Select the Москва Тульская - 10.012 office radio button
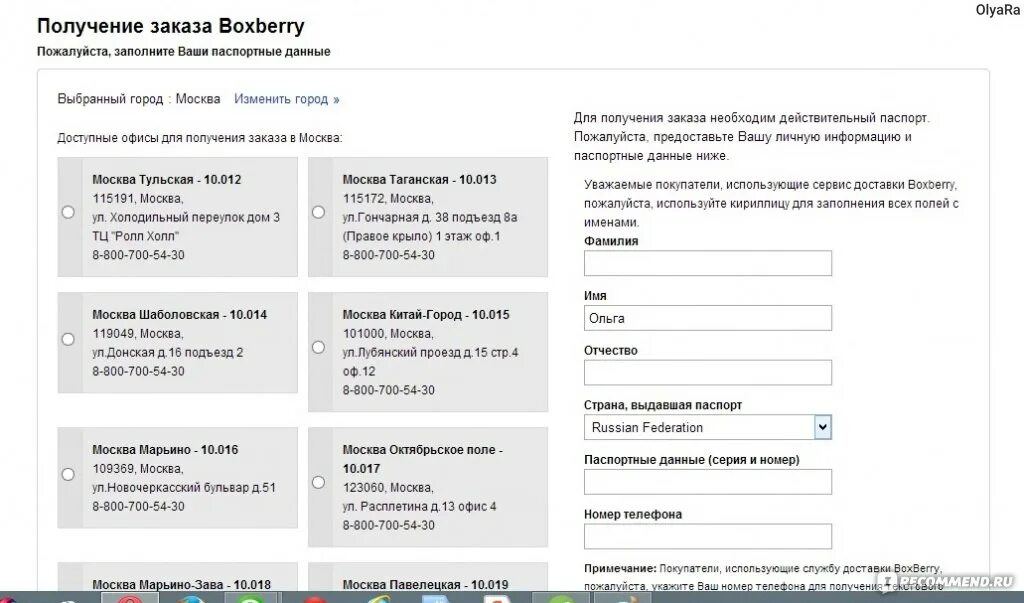Image resolution: width=1024 pixels, height=603 pixels. 68,212
